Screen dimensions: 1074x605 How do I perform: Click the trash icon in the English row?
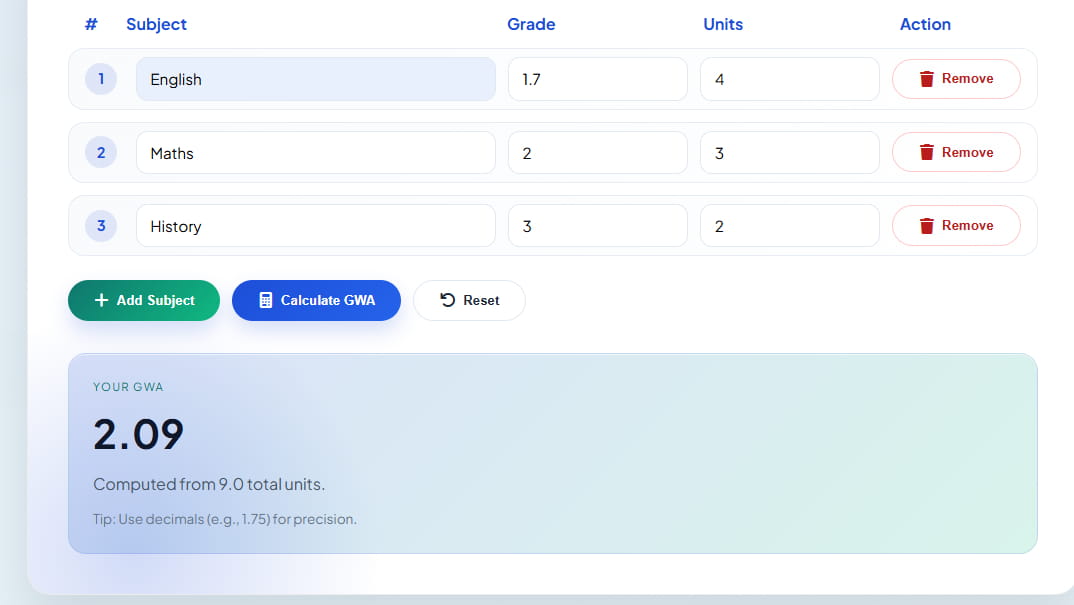point(929,78)
